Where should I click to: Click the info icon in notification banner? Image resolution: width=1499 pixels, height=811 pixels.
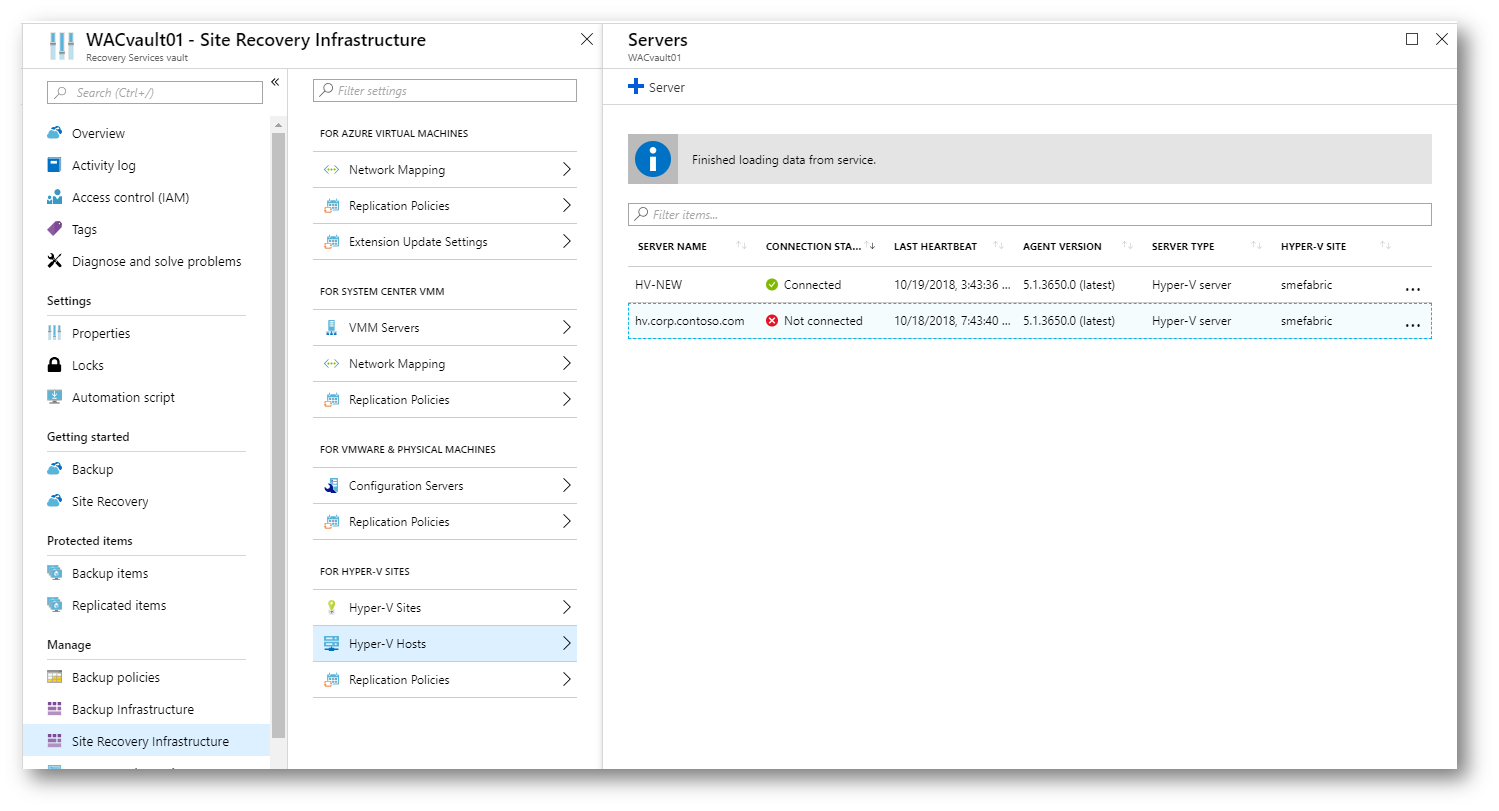click(653, 159)
